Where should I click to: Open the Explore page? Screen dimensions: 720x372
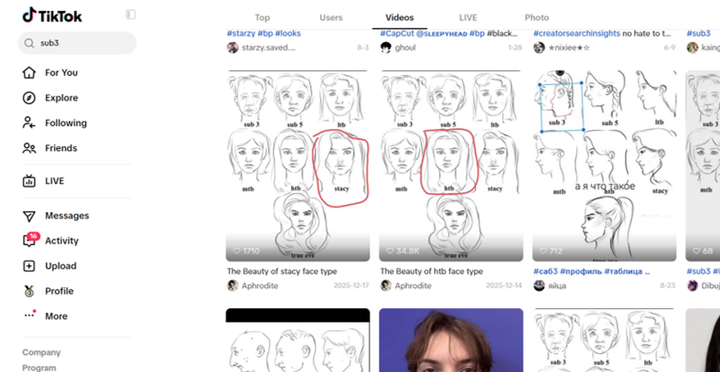(x=62, y=98)
